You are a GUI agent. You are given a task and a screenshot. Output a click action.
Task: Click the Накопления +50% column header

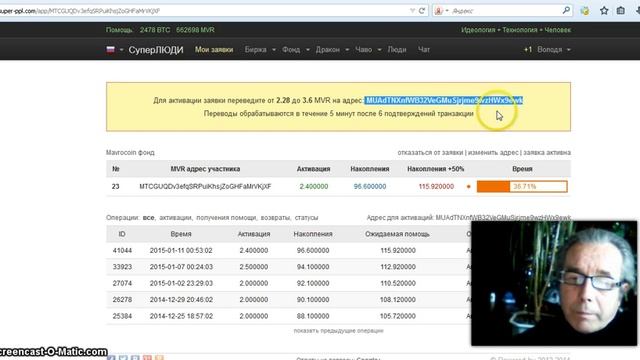pos(436,169)
